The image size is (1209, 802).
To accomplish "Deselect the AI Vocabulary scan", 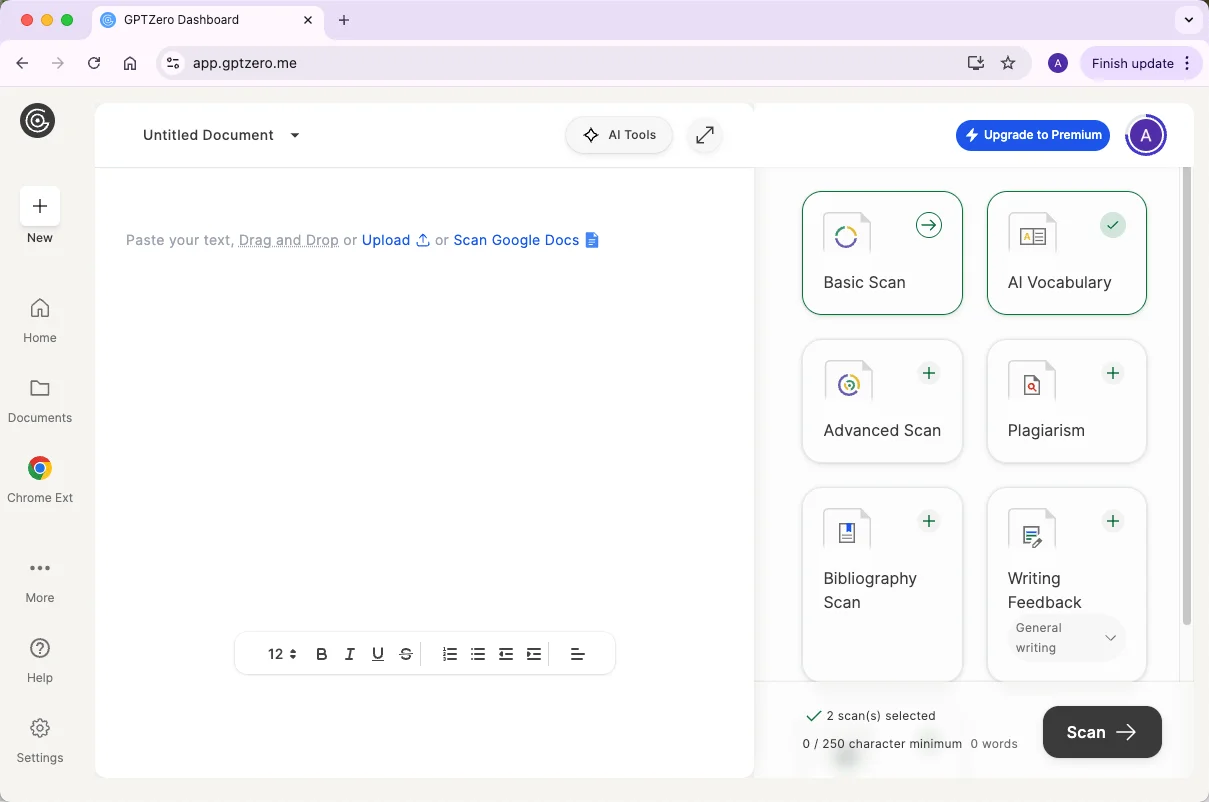I will click(1113, 225).
